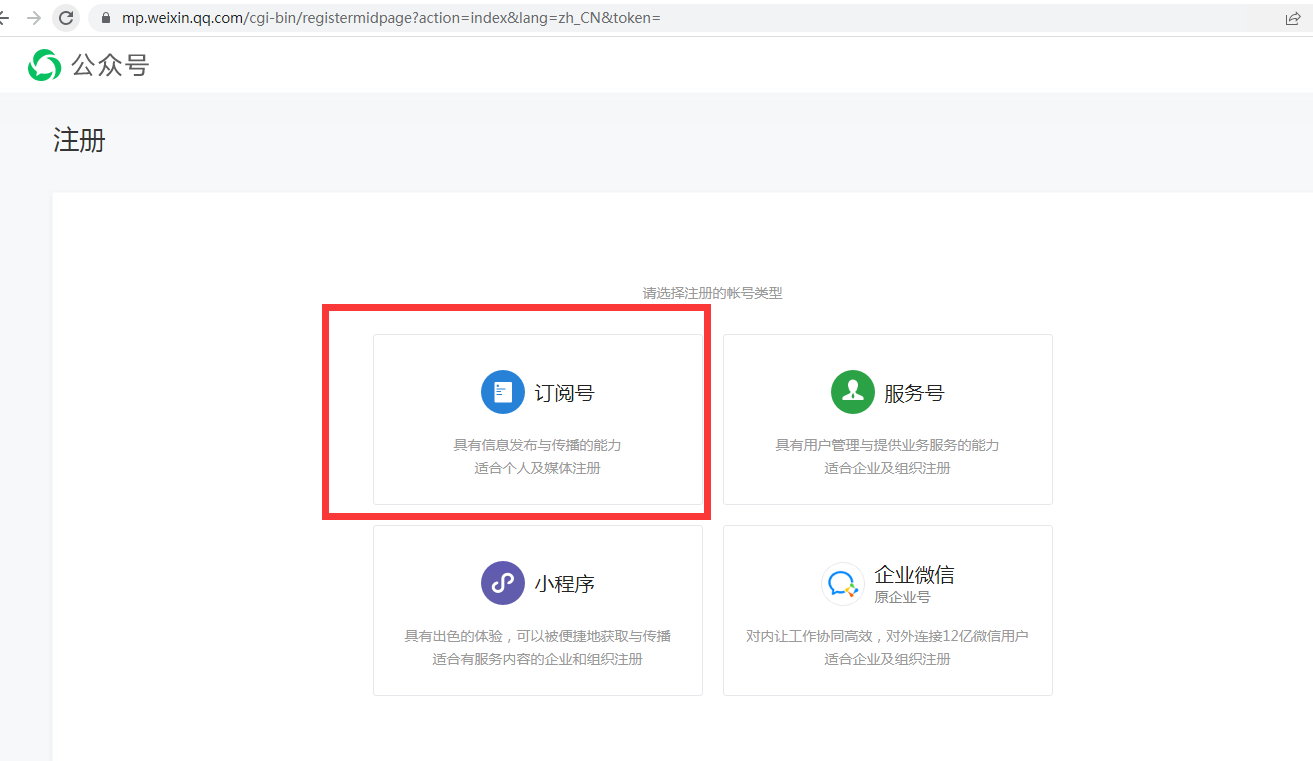Click 对内让工作协同高效 description in 企业微信 card
Image resolution: width=1313 pixels, height=761 pixels.
[x=808, y=636]
